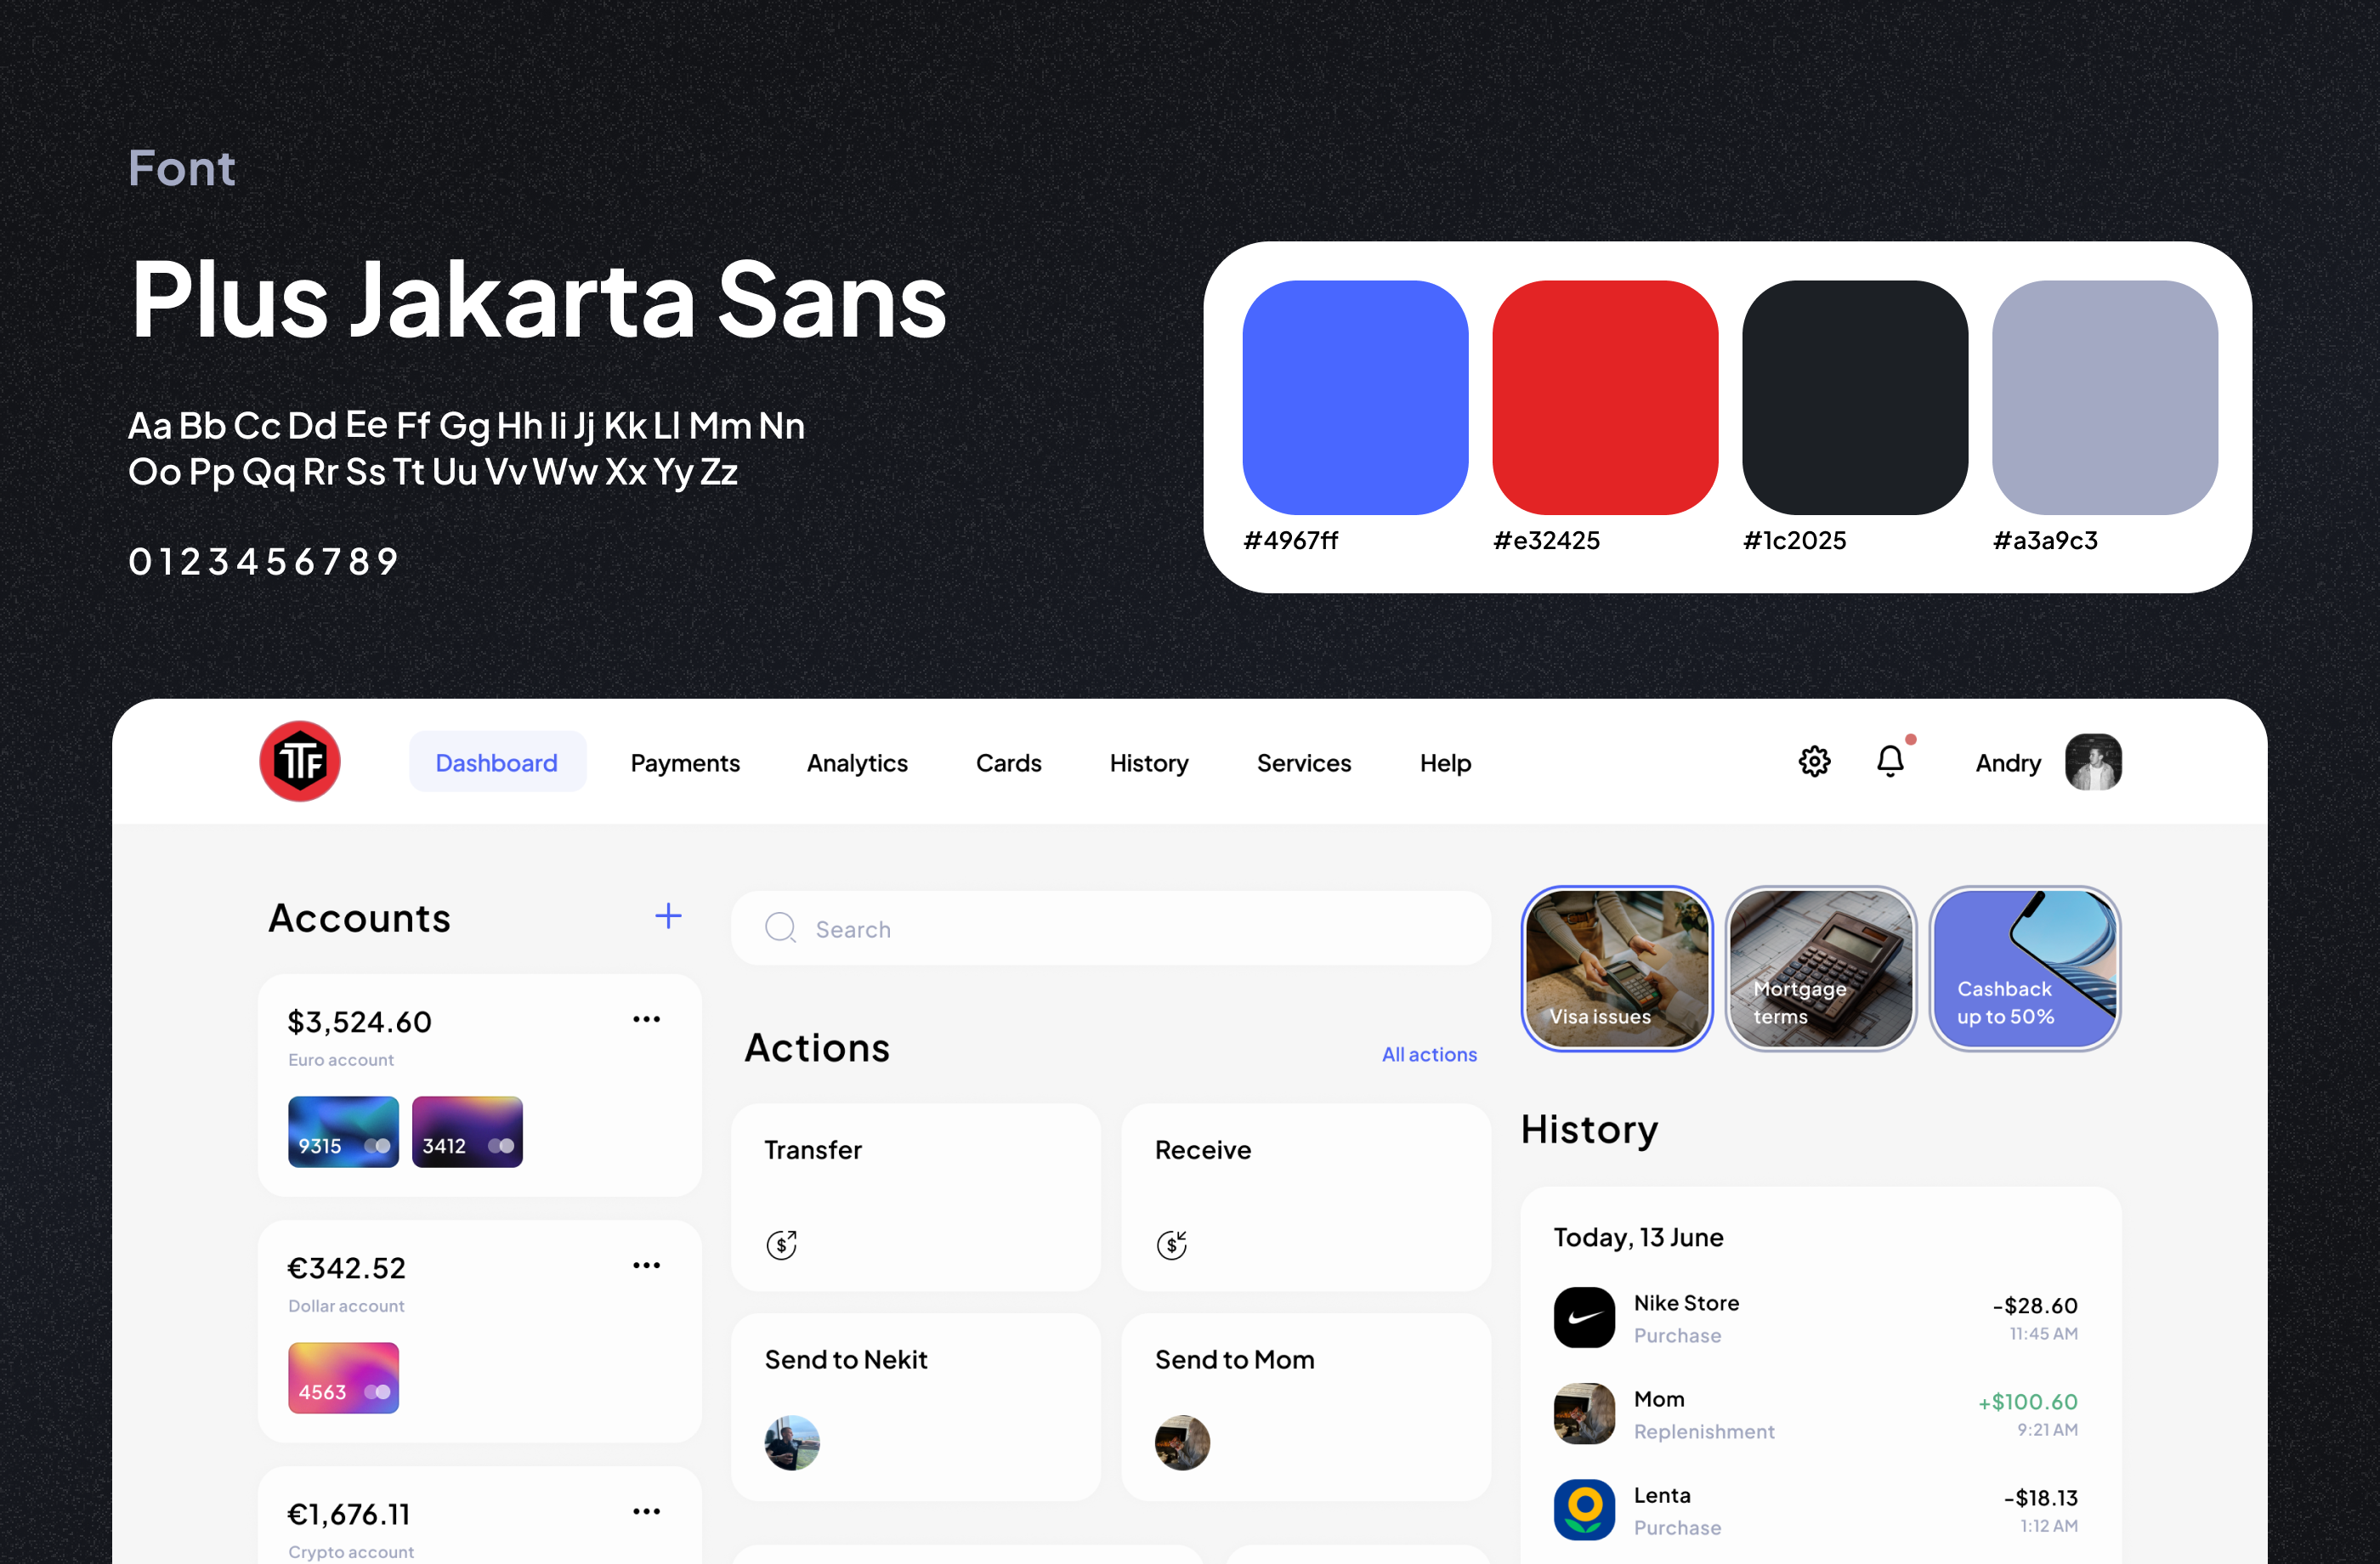The height and width of the screenshot is (1564, 2380).
Task: Select the Lenta logo in History
Action: click(1584, 1509)
